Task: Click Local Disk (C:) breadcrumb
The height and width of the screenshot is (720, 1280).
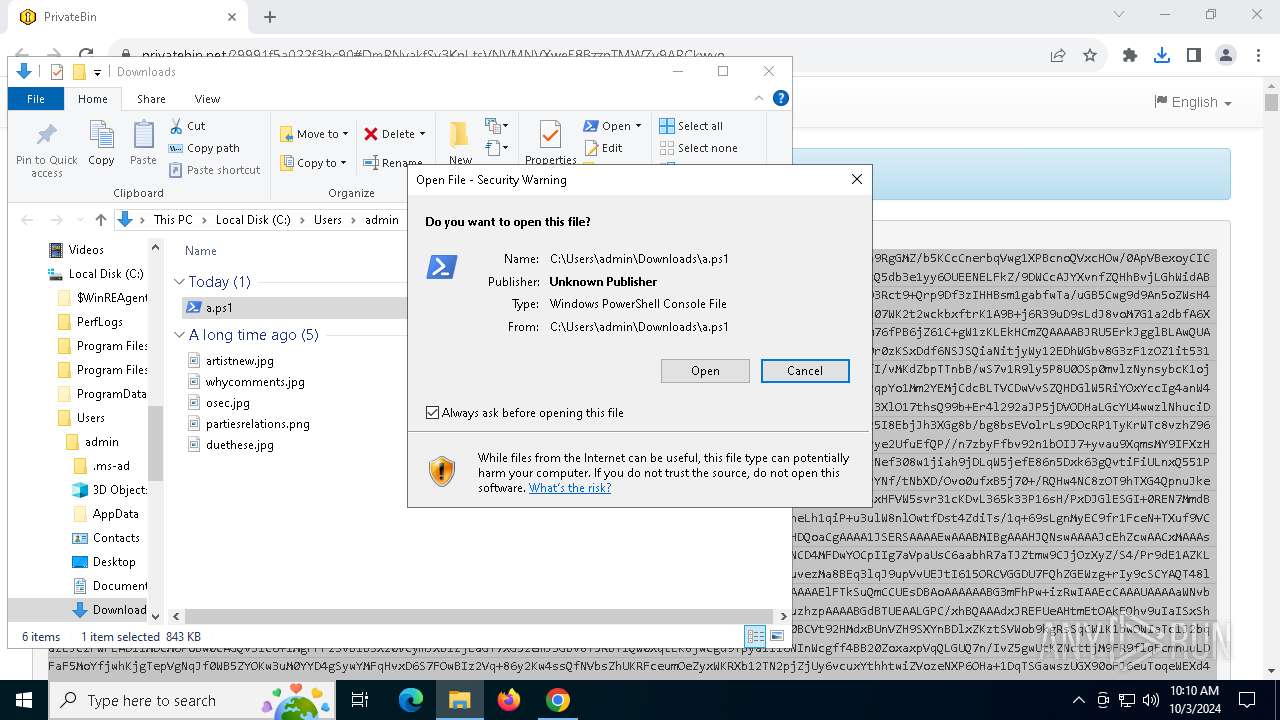Action: tap(253, 220)
